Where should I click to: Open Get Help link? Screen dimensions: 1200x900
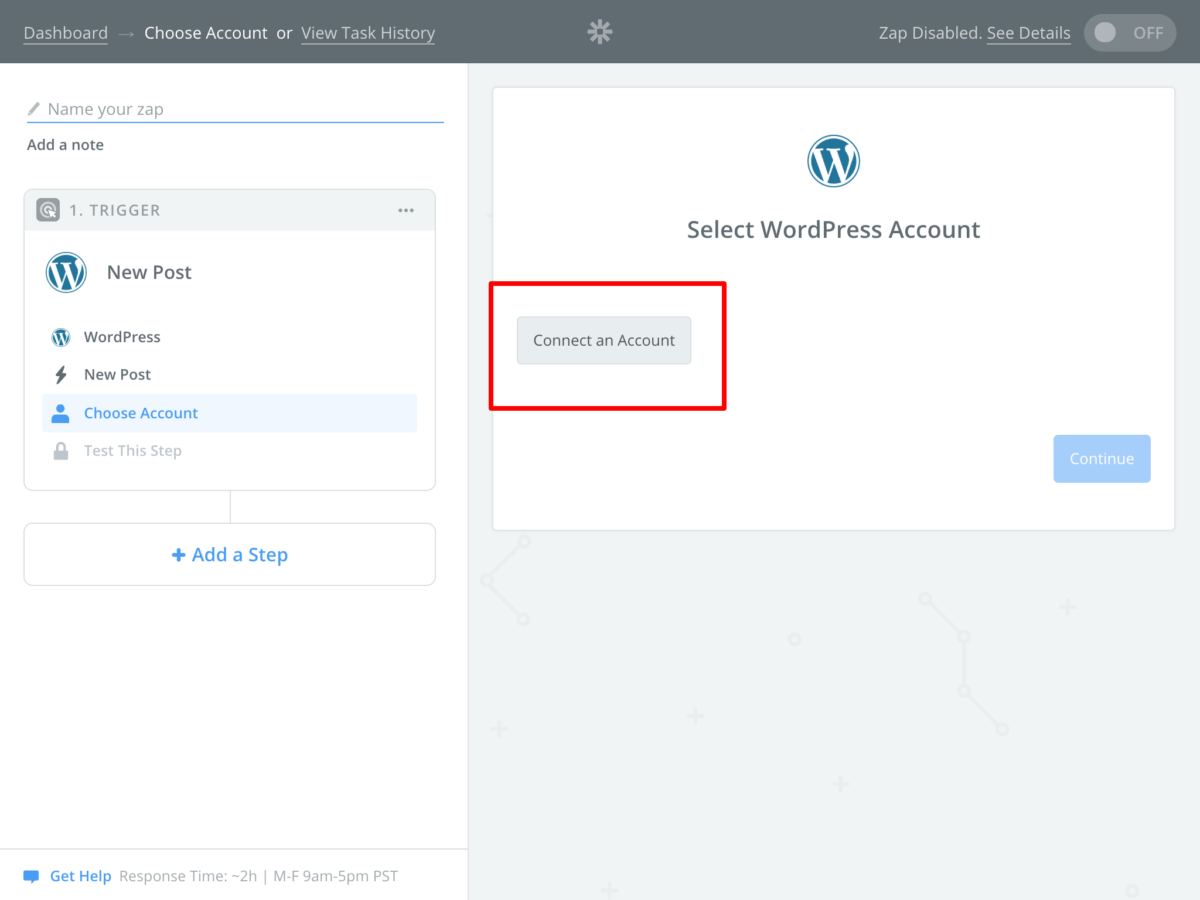click(x=80, y=876)
